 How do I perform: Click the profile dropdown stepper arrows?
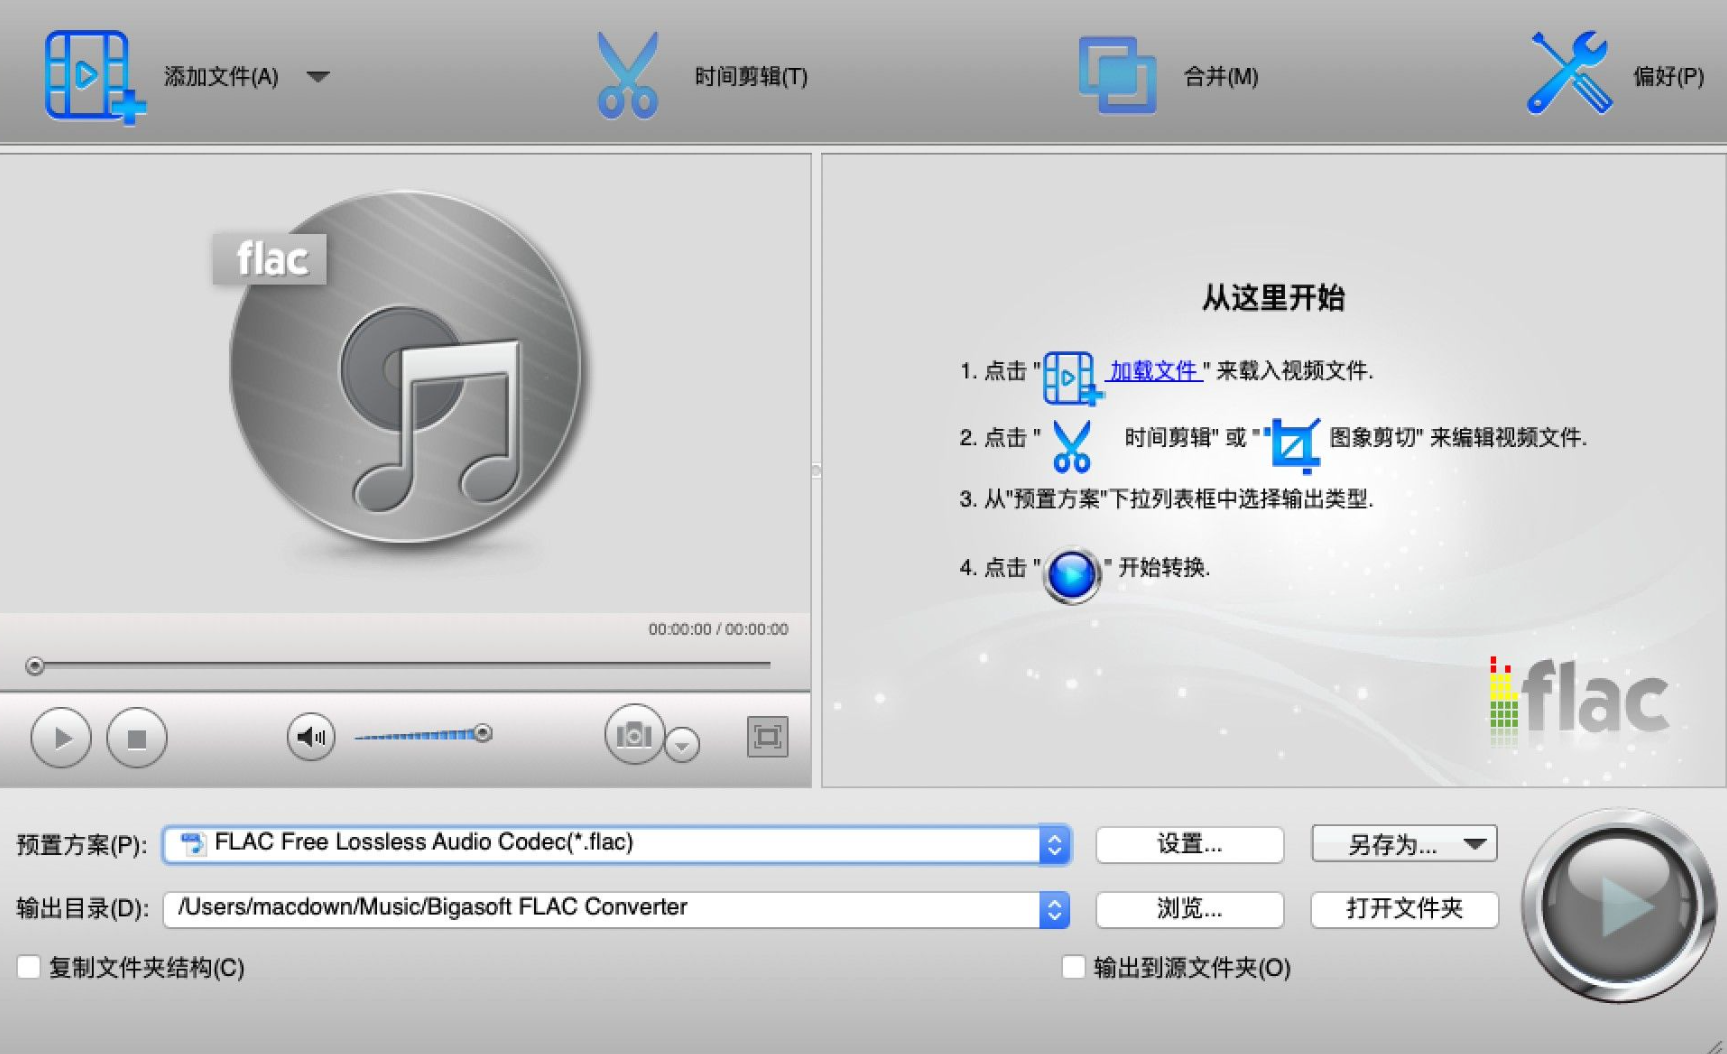click(1054, 845)
